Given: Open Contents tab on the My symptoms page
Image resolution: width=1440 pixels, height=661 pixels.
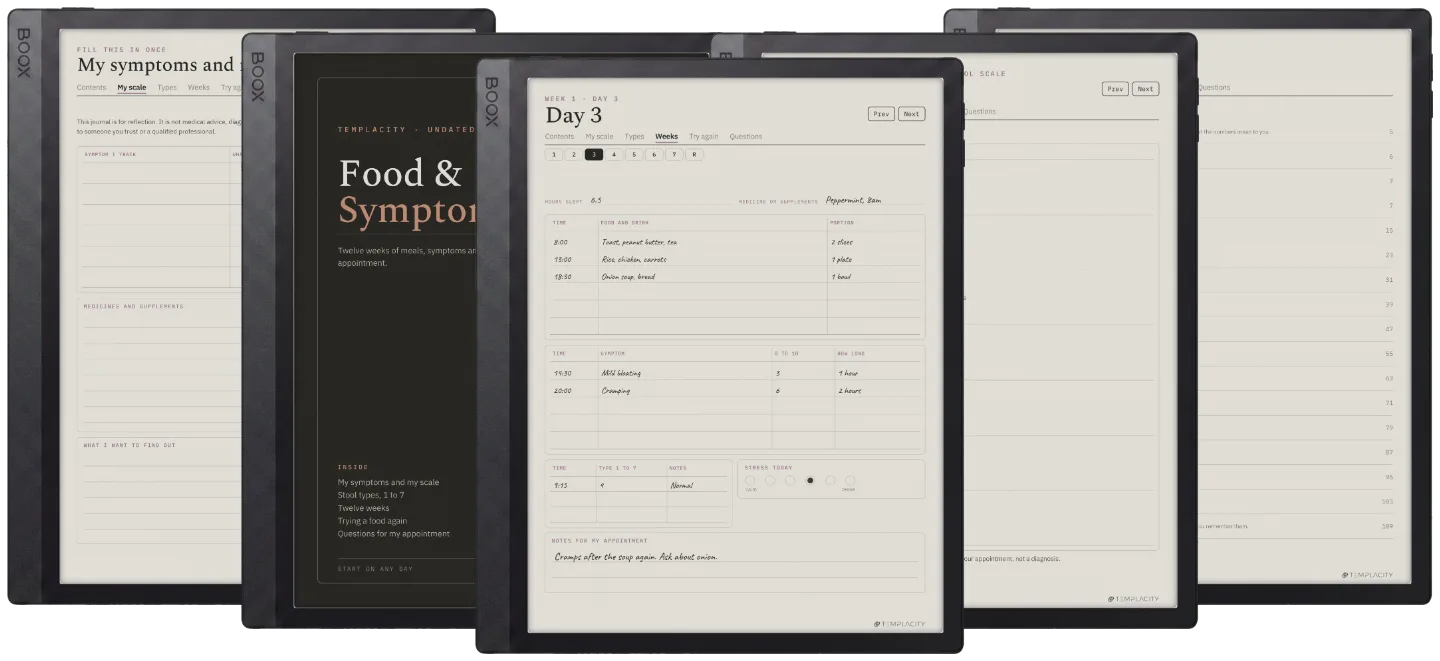Looking at the screenshot, I should [x=91, y=88].
